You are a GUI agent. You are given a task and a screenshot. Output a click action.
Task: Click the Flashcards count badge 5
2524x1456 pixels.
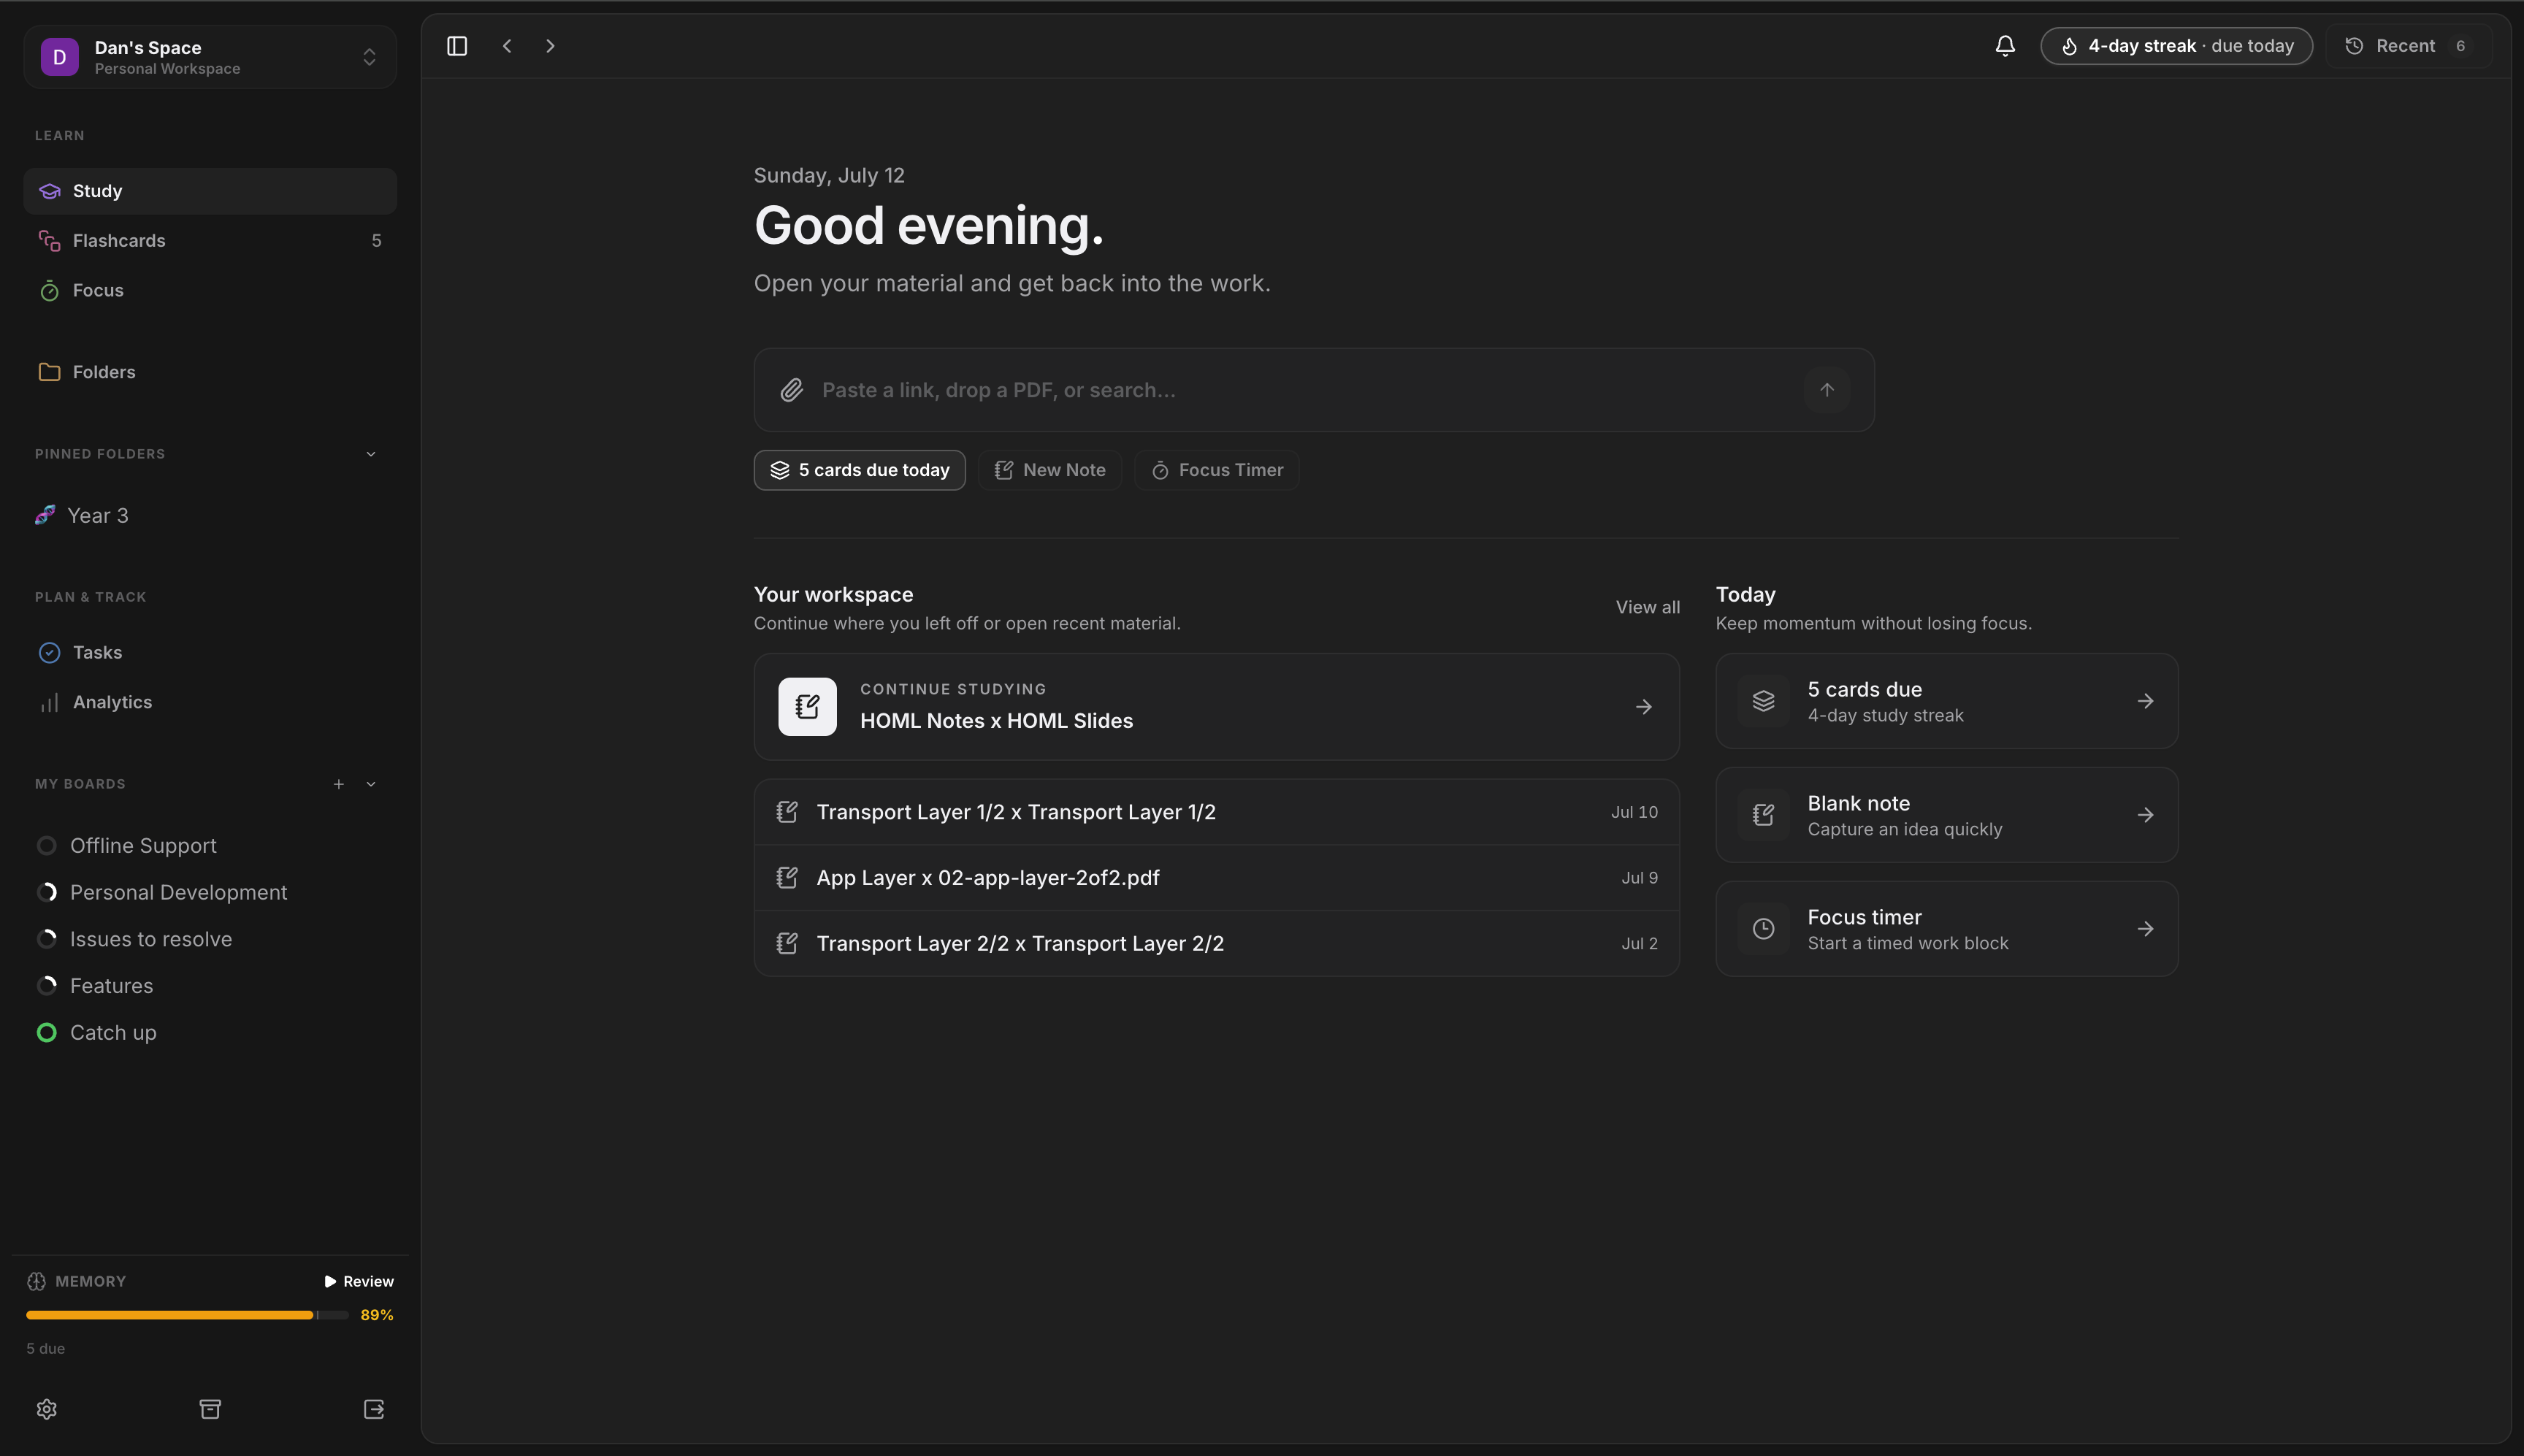376,241
